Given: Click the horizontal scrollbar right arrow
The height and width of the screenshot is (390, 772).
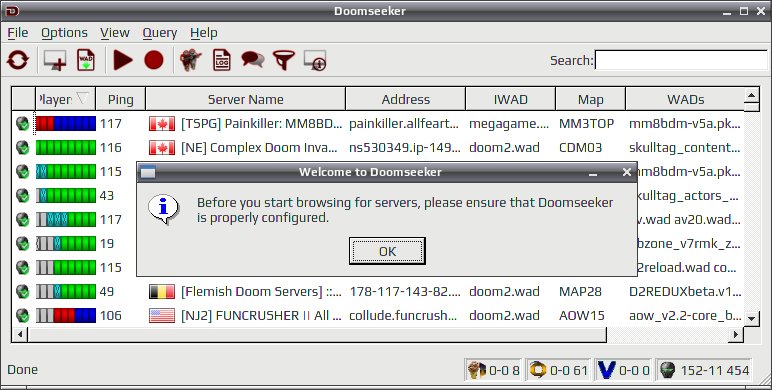Looking at the screenshot, I should (736, 334).
